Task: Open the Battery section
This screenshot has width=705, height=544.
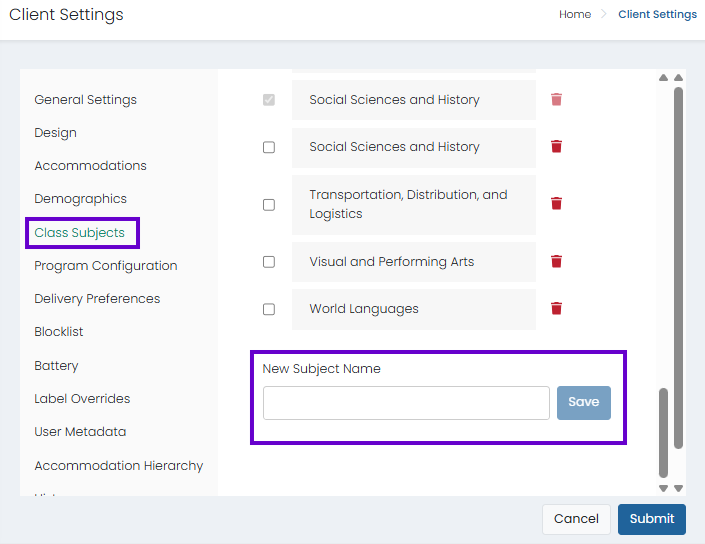Action: [56, 366]
